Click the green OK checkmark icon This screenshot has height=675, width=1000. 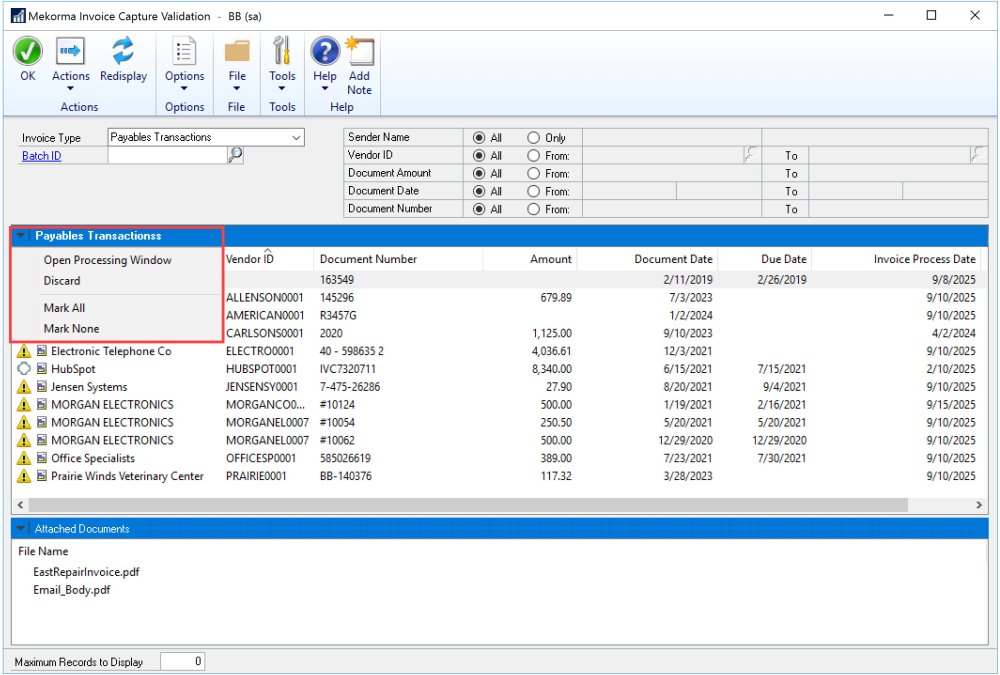point(28,51)
